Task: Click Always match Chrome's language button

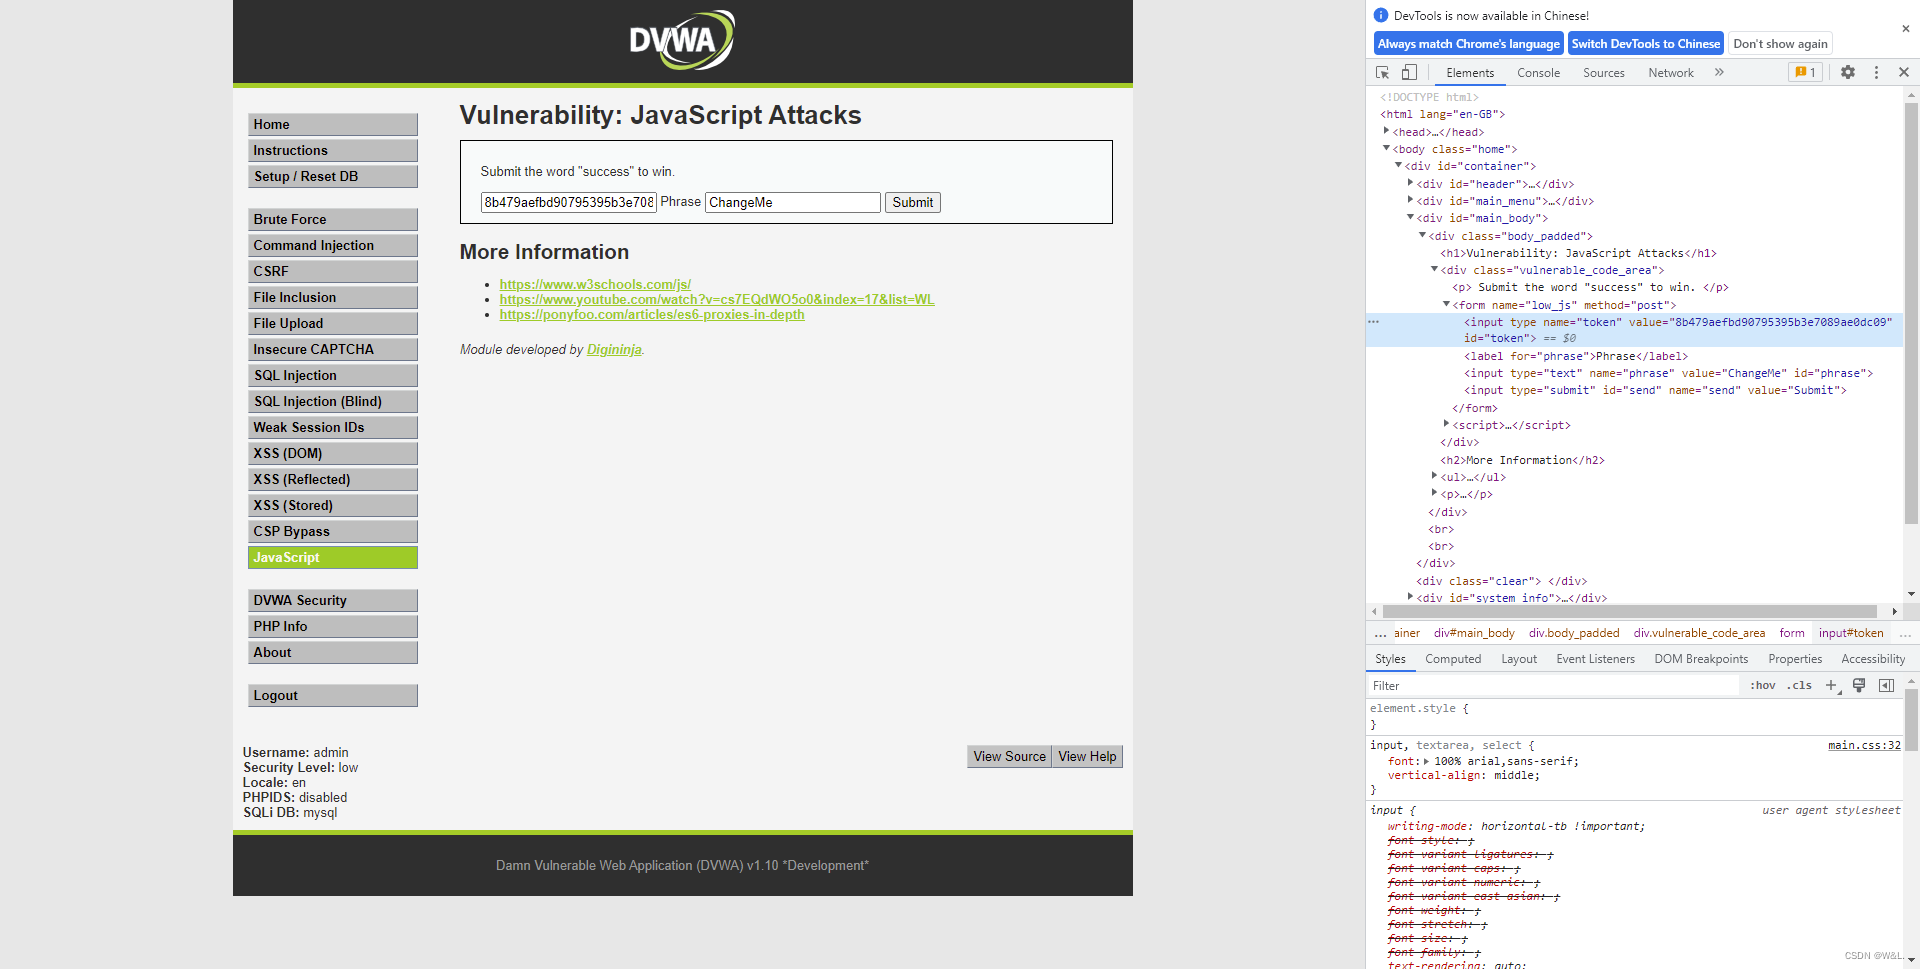Action: [x=1468, y=43]
